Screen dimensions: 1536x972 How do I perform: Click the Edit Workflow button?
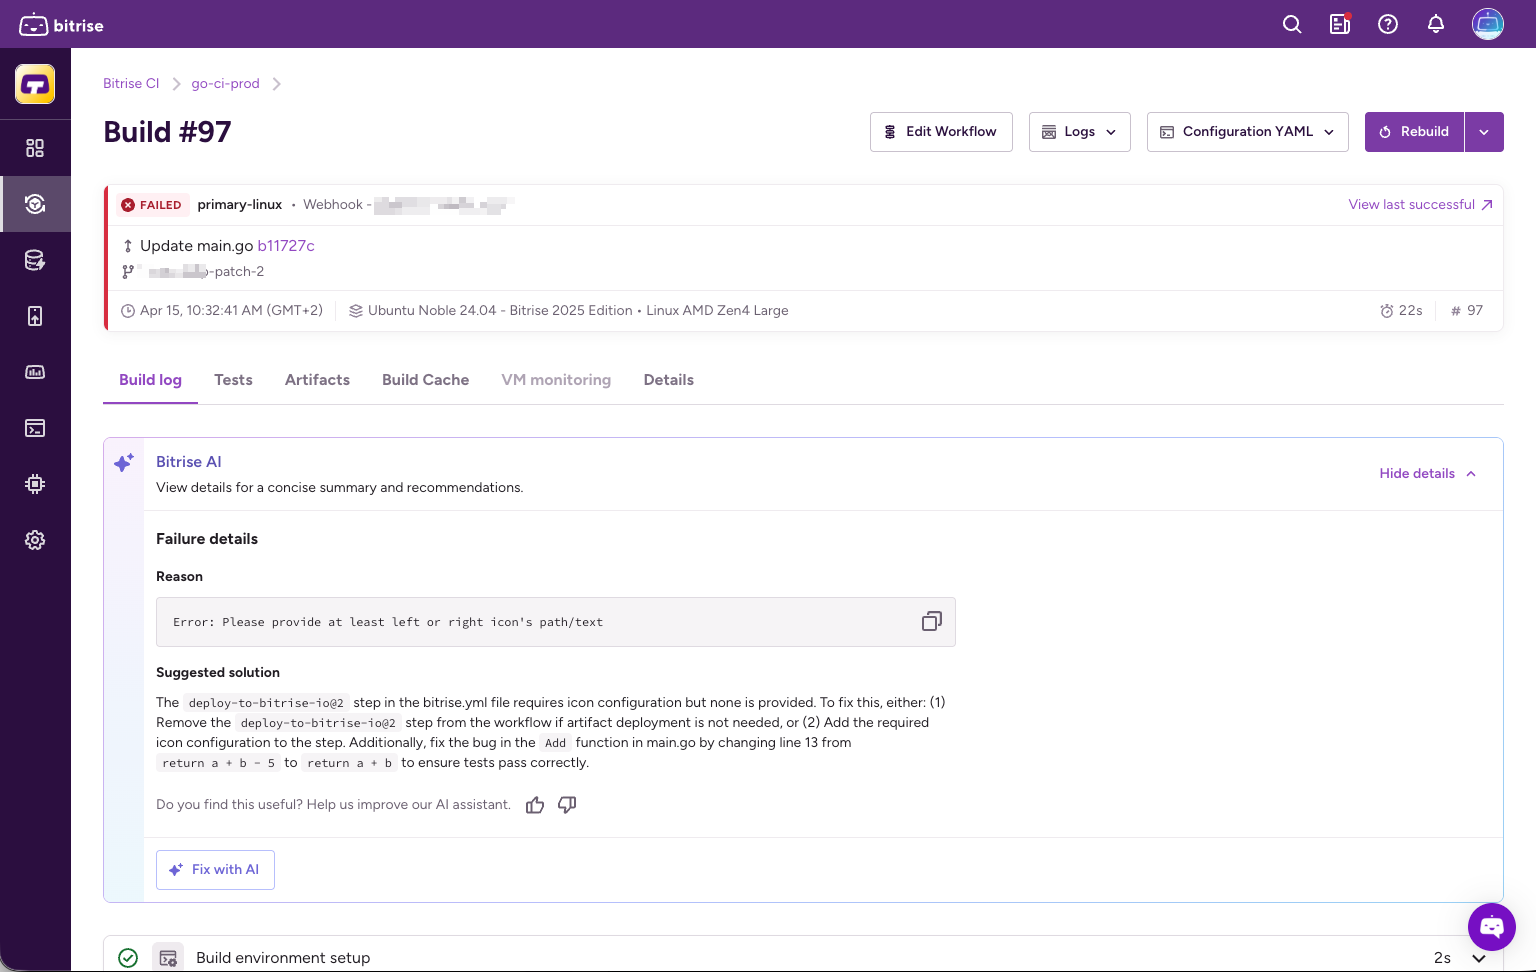click(x=941, y=132)
